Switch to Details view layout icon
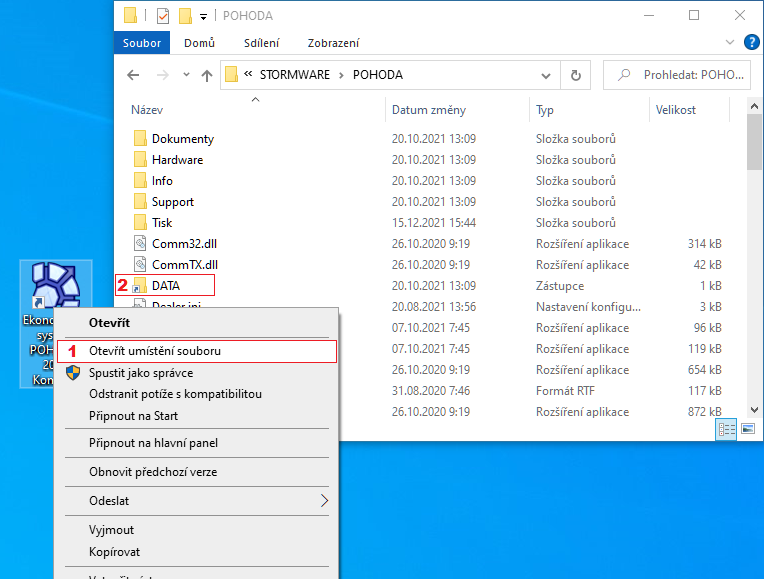This screenshot has width=764, height=579. click(x=726, y=429)
